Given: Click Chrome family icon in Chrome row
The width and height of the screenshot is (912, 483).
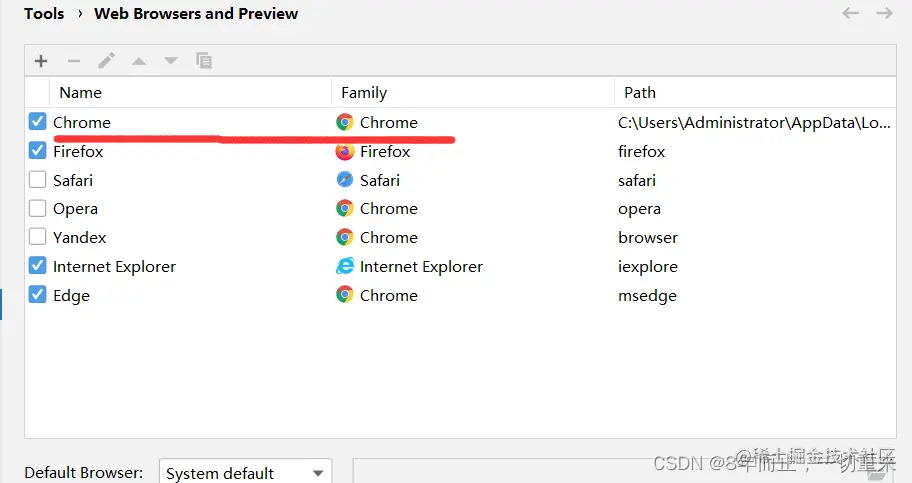Looking at the screenshot, I should pyautogui.click(x=345, y=122).
